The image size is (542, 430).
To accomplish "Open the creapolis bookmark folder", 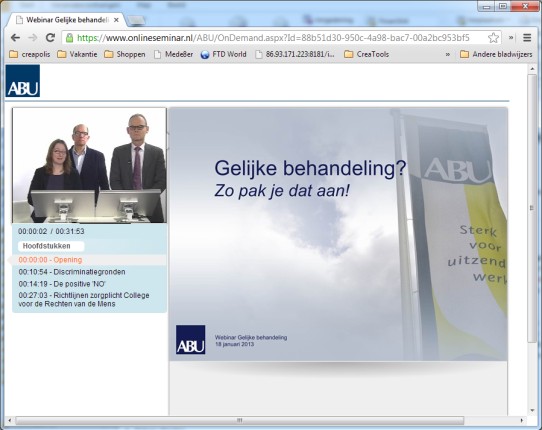I will 30,54.
